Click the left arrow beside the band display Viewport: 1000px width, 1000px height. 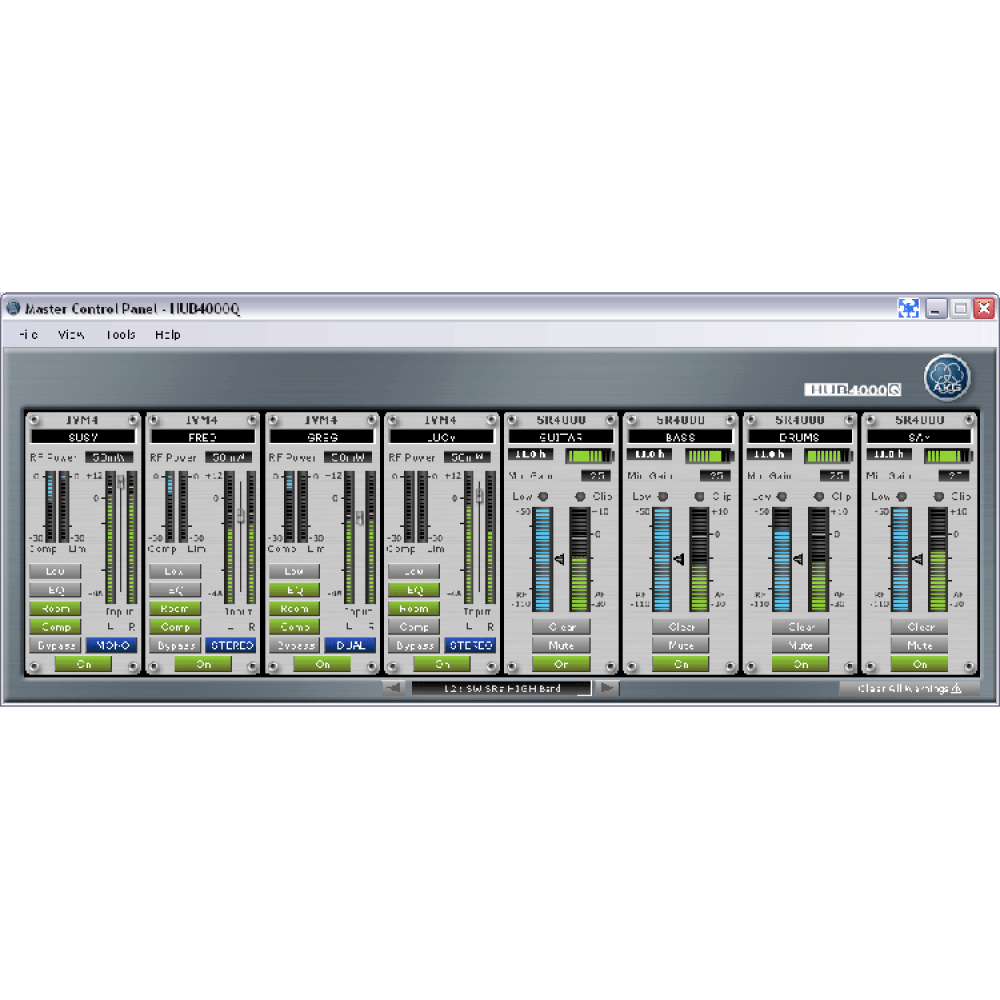tap(393, 688)
